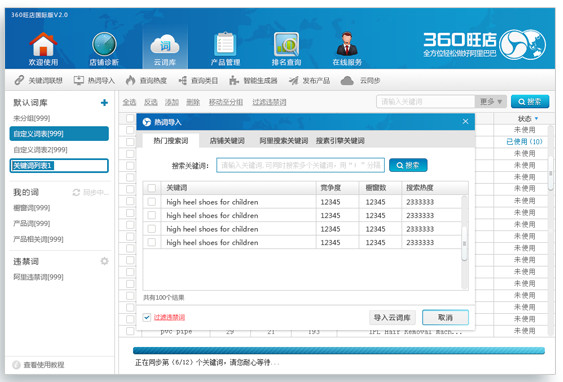Viewport: 563px width, 382px height.
Task: Open the 查看使用教程 link
Action: (x=44, y=365)
